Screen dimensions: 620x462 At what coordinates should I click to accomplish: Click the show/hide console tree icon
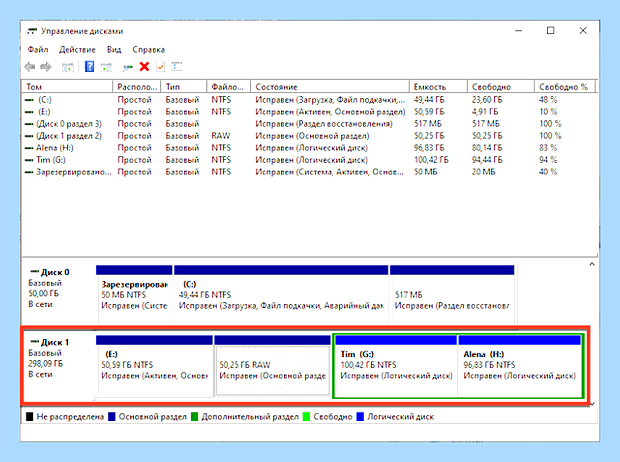click(68, 67)
